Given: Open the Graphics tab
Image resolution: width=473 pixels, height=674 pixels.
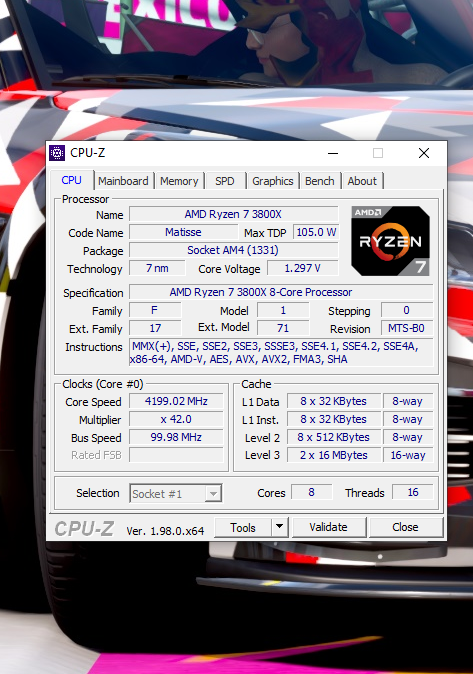Looking at the screenshot, I should point(273,181).
